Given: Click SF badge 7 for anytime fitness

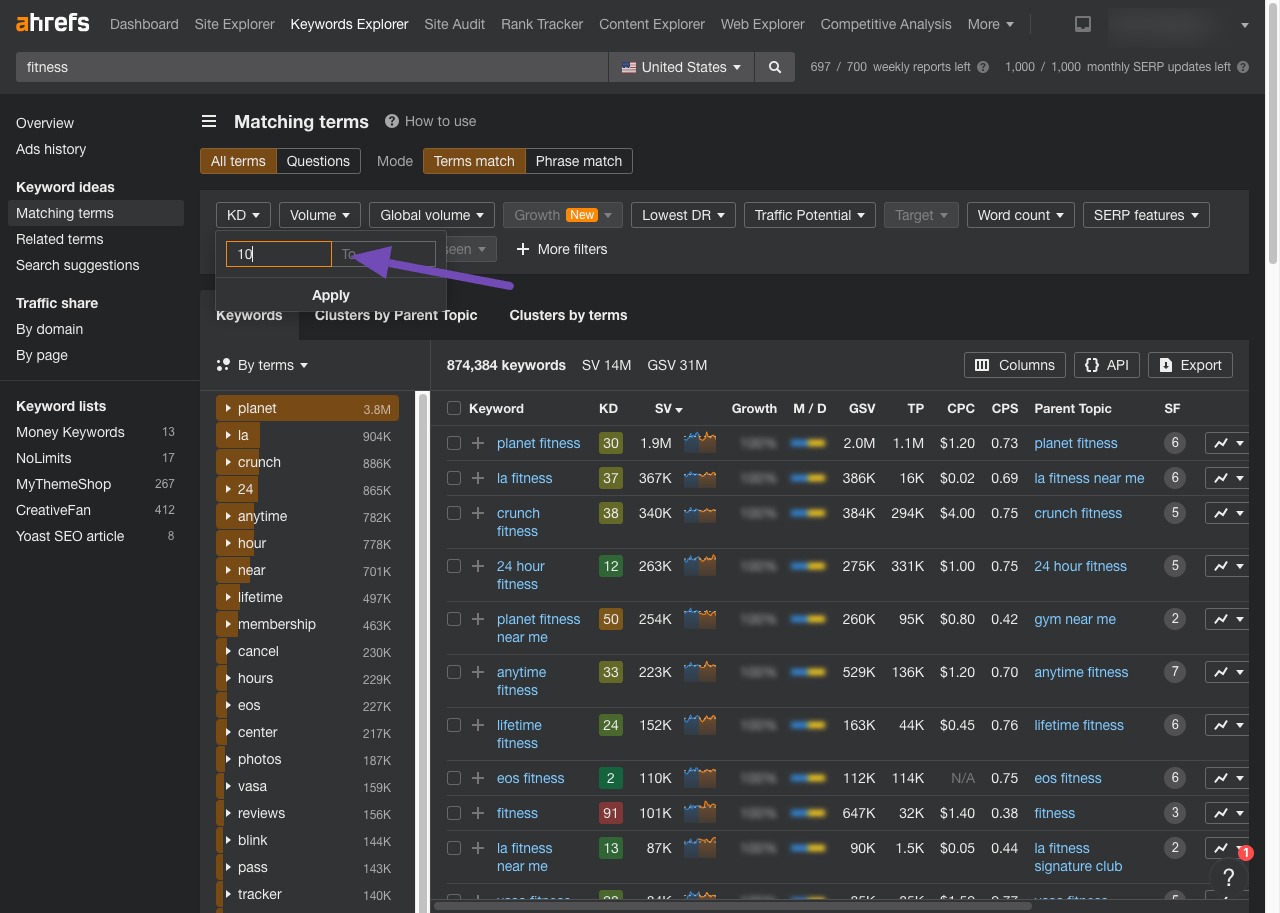Looking at the screenshot, I should coord(1175,672).
